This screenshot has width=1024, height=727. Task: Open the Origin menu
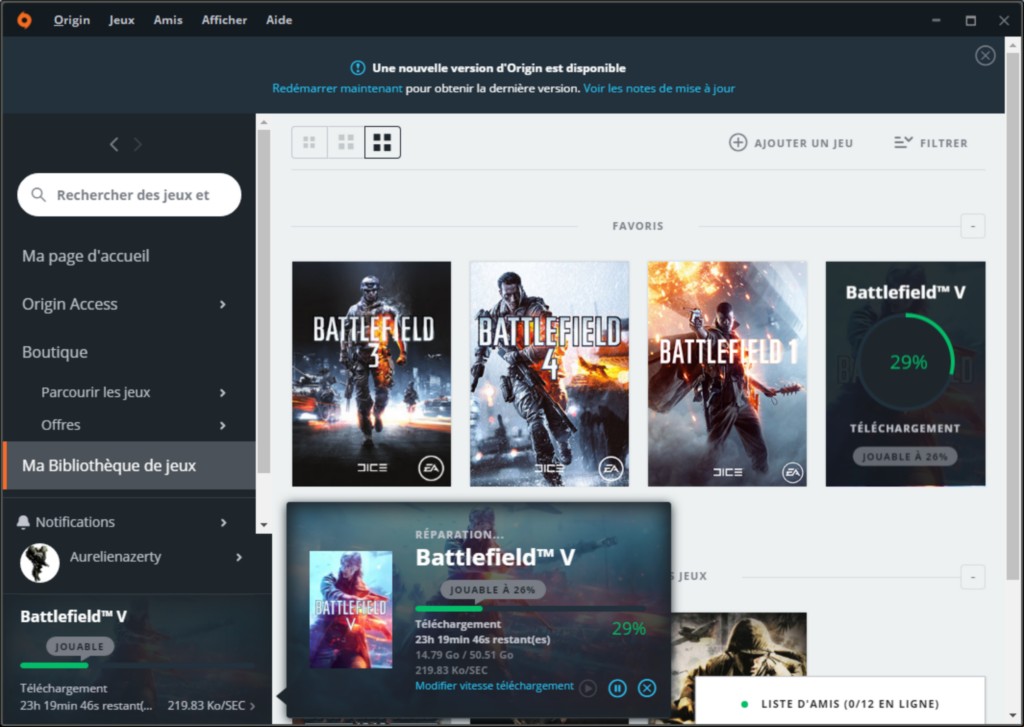[x=72, y=20]
